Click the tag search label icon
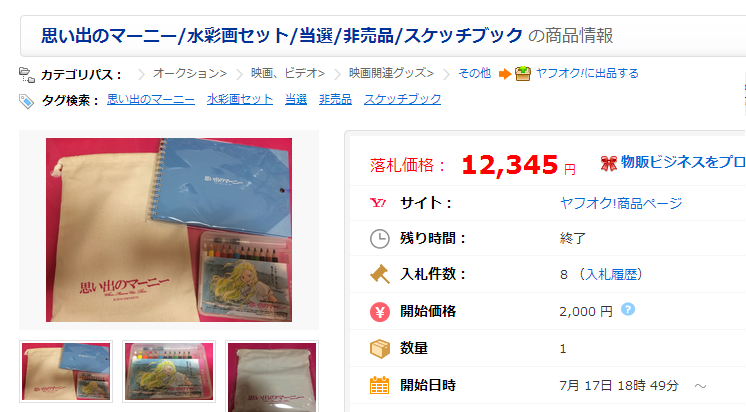746x412 pixels. [26, 101]
